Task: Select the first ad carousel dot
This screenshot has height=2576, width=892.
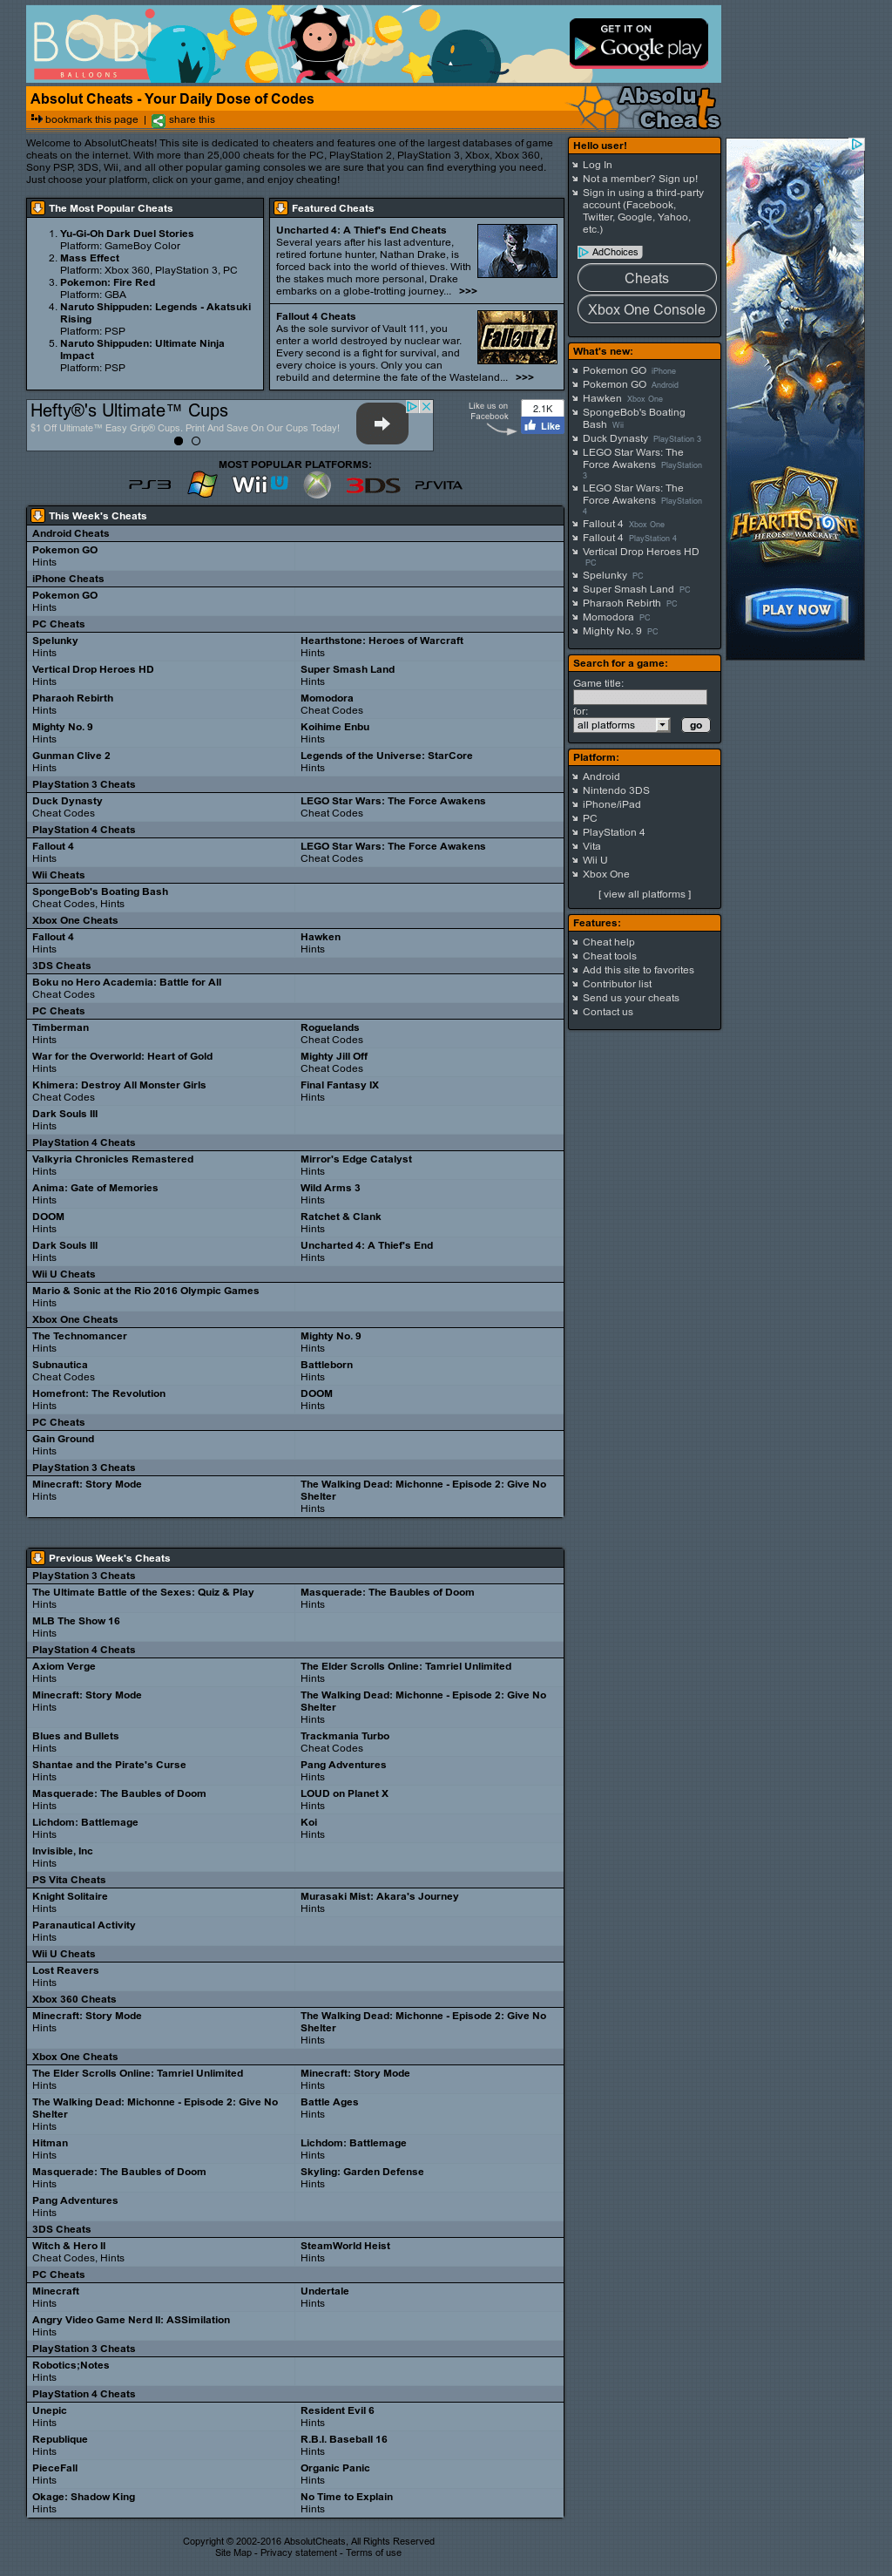Action: pos(178,441)
